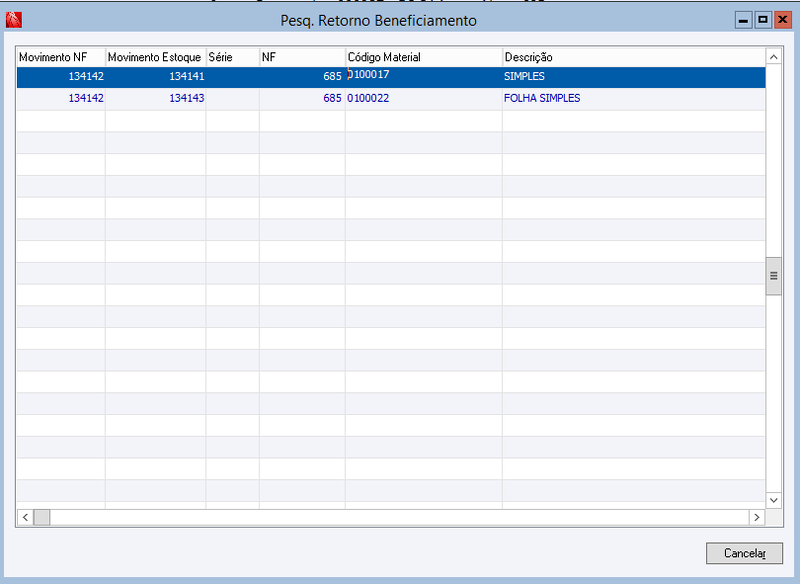Click the Série column header
The image size is (800, 584).
233,57
